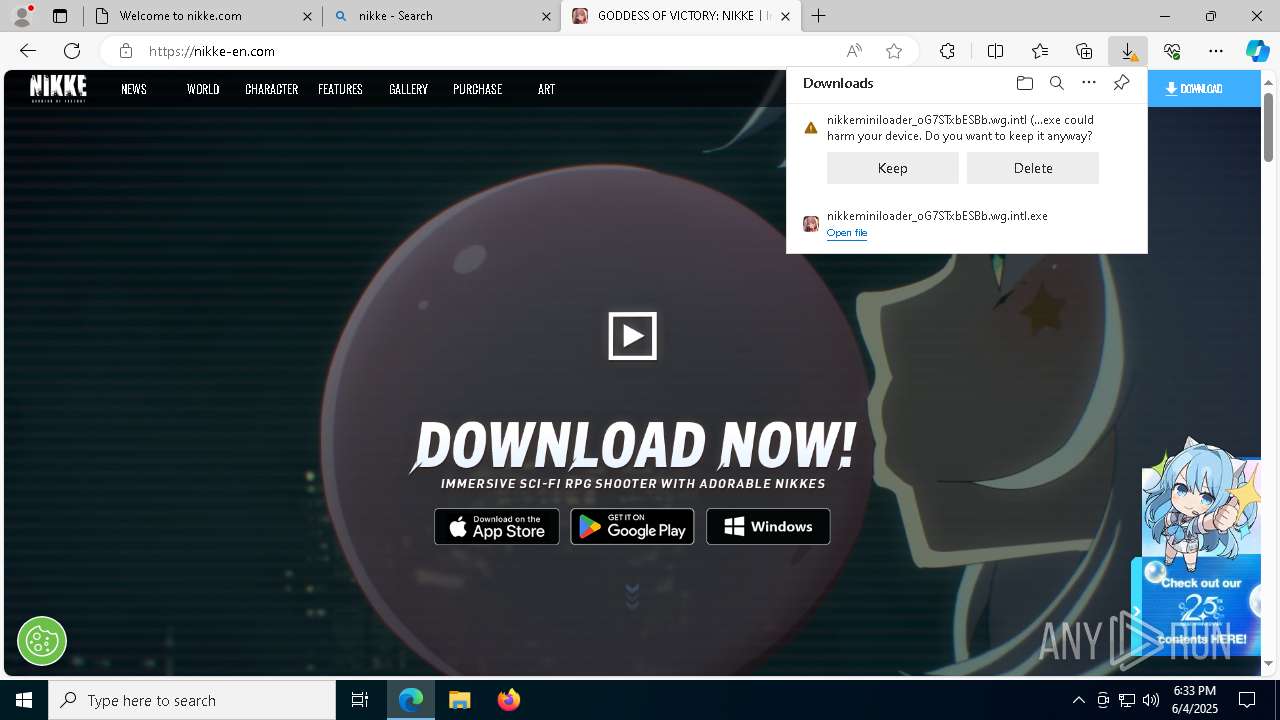This screenshot has height=720, width=1280.
Task: Launch Firefox from taskbar
Action: point(509,700)
